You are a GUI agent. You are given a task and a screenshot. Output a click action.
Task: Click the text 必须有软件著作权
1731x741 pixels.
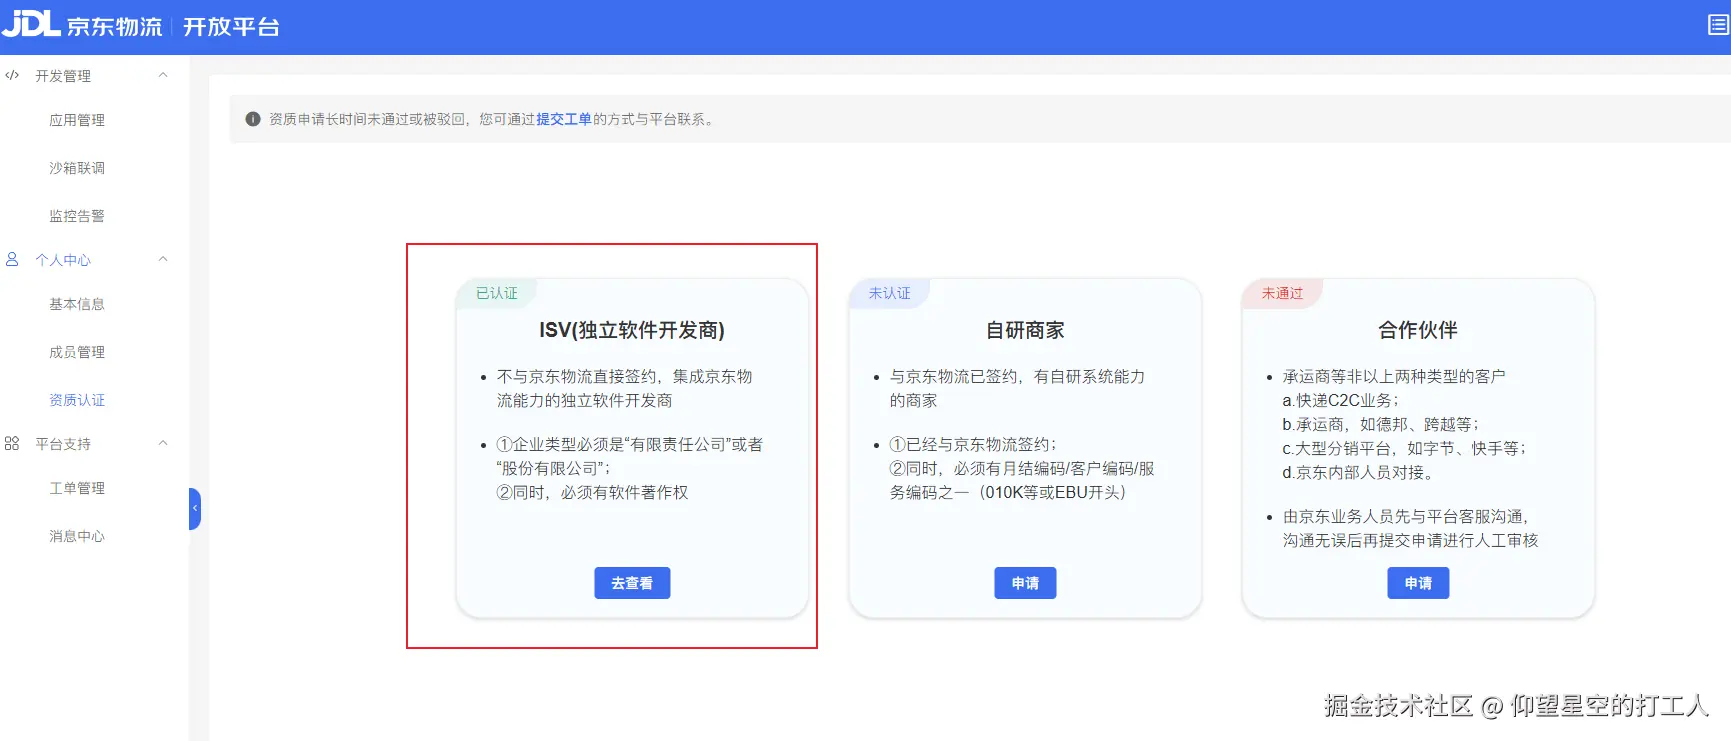pyautogui.click(x=624, y=492)
